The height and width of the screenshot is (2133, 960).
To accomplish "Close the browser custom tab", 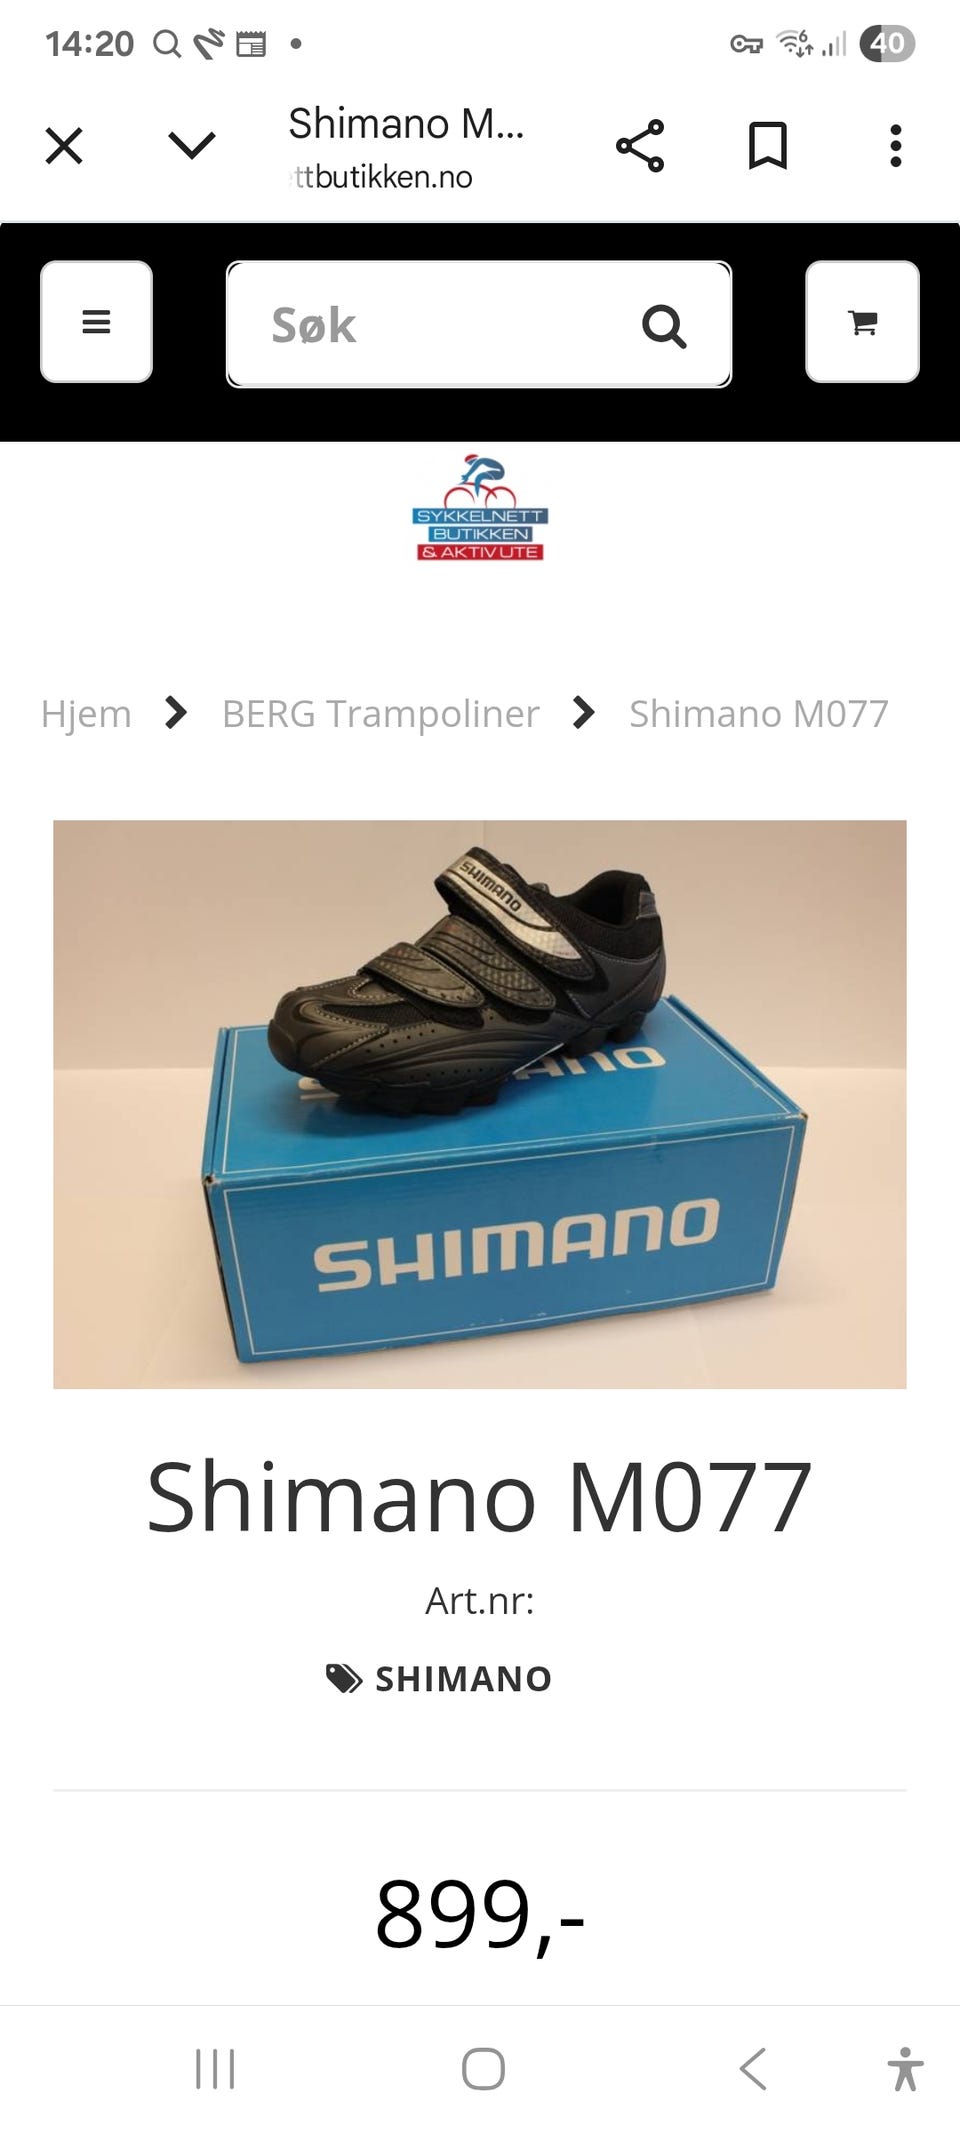I will tap(64, 146).
